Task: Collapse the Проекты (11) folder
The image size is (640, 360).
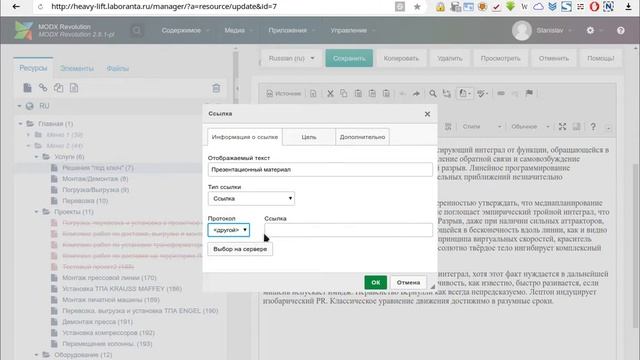Action: [36, 212]
